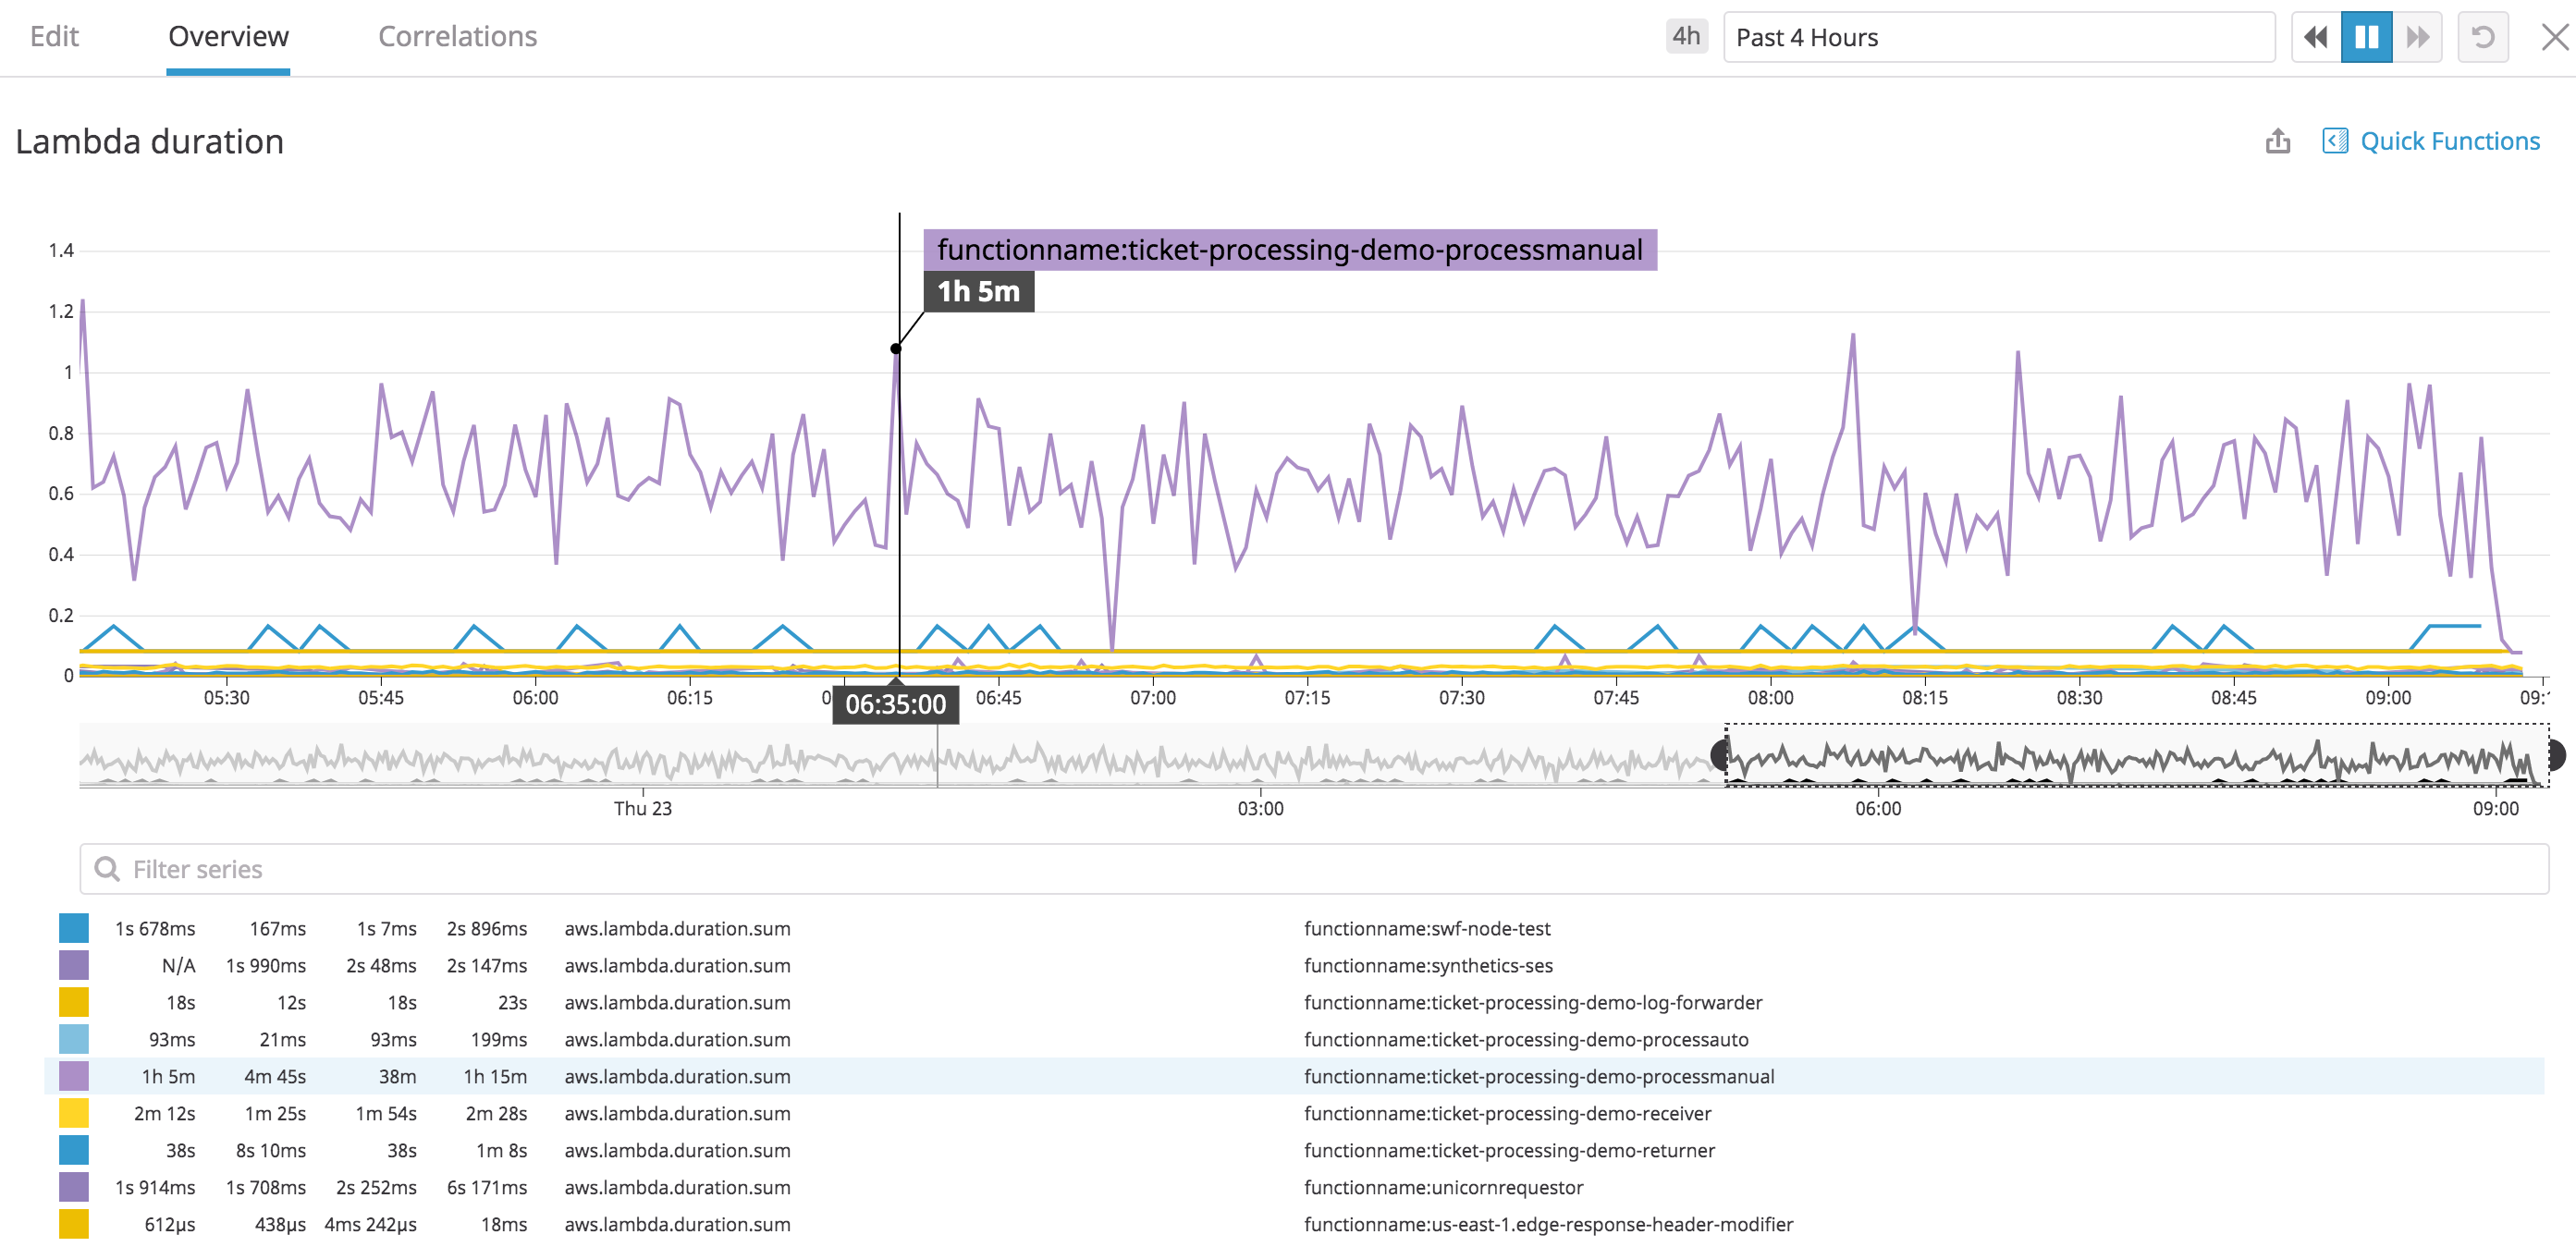Click the rewind time icon

pos(2317,37)
